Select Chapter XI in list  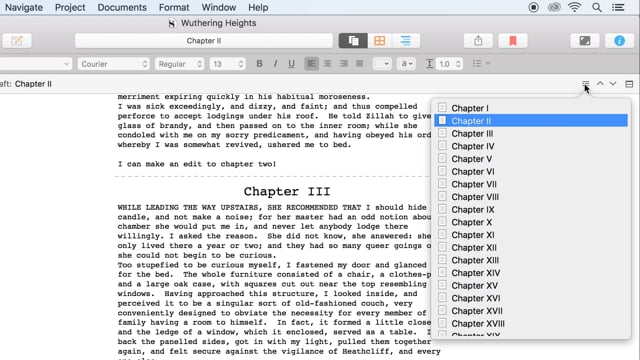tap(531, 235)
